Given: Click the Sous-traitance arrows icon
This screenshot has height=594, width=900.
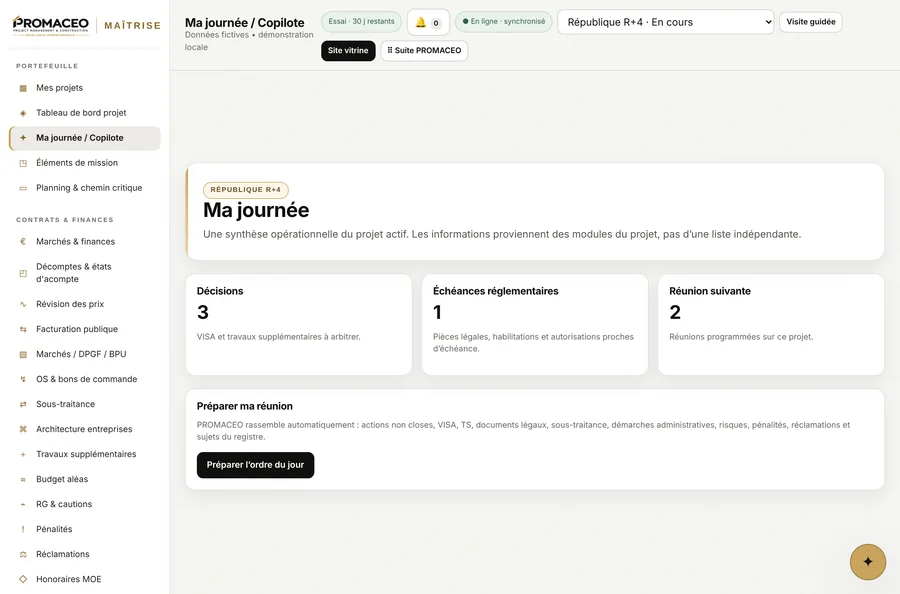Looking at the screenshot, I should [23, 404].
